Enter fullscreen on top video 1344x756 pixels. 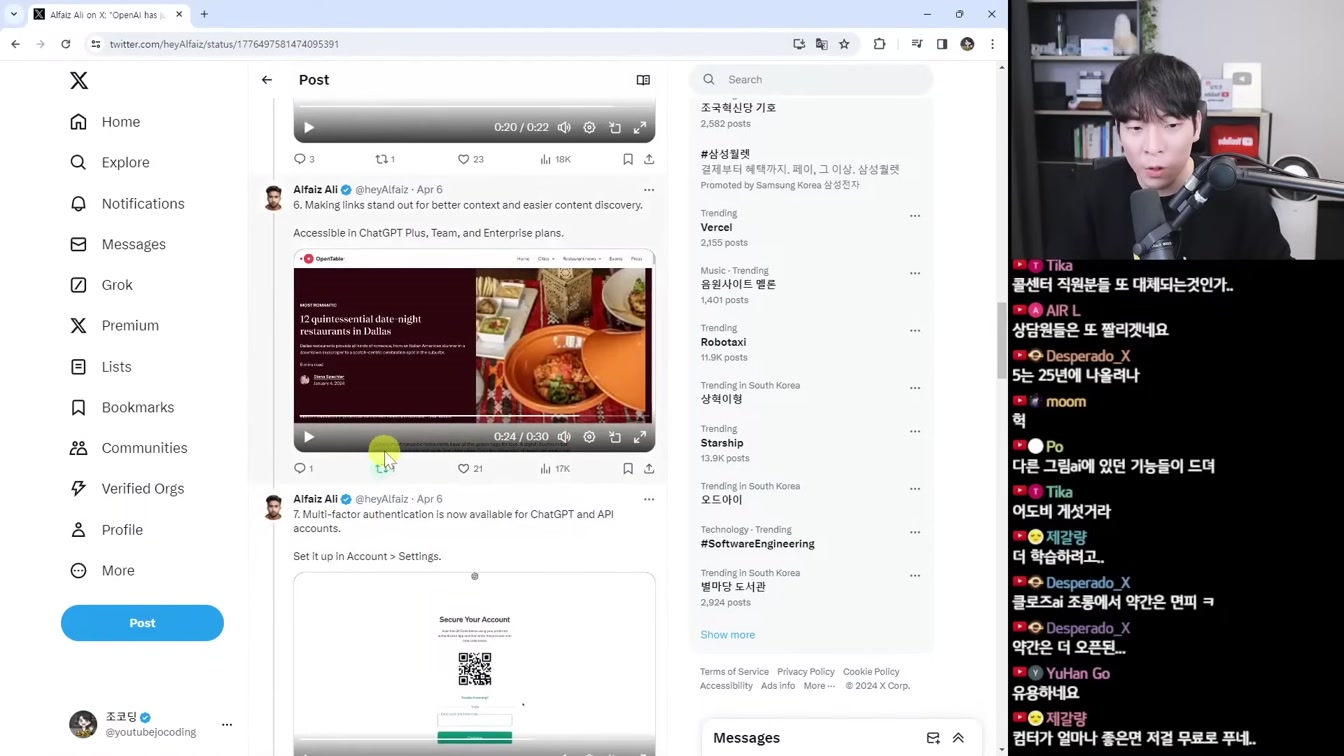click(x=640, y=128)
